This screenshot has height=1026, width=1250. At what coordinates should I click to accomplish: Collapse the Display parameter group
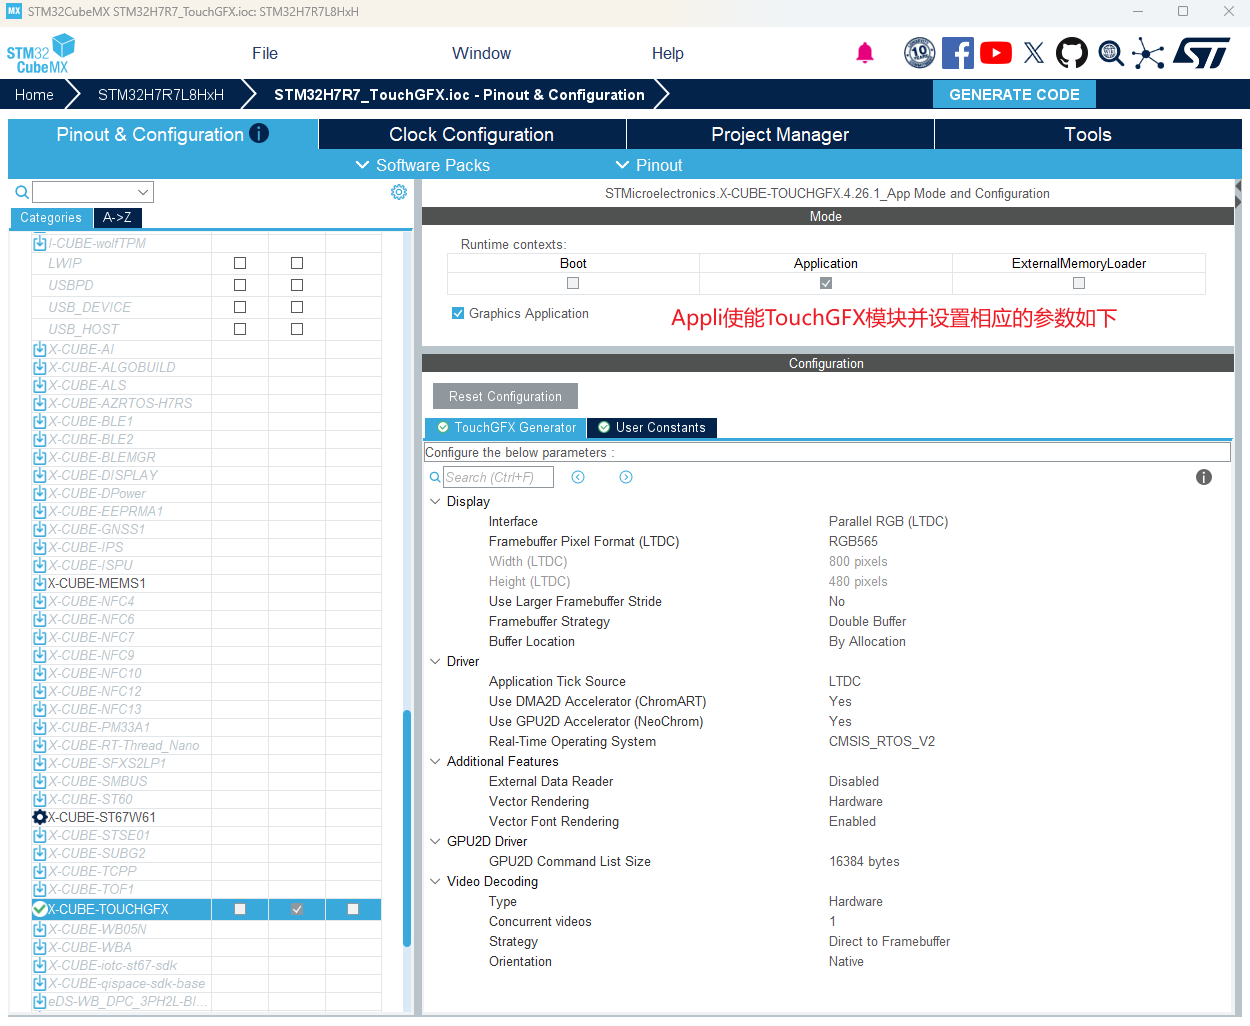[435, 501]
